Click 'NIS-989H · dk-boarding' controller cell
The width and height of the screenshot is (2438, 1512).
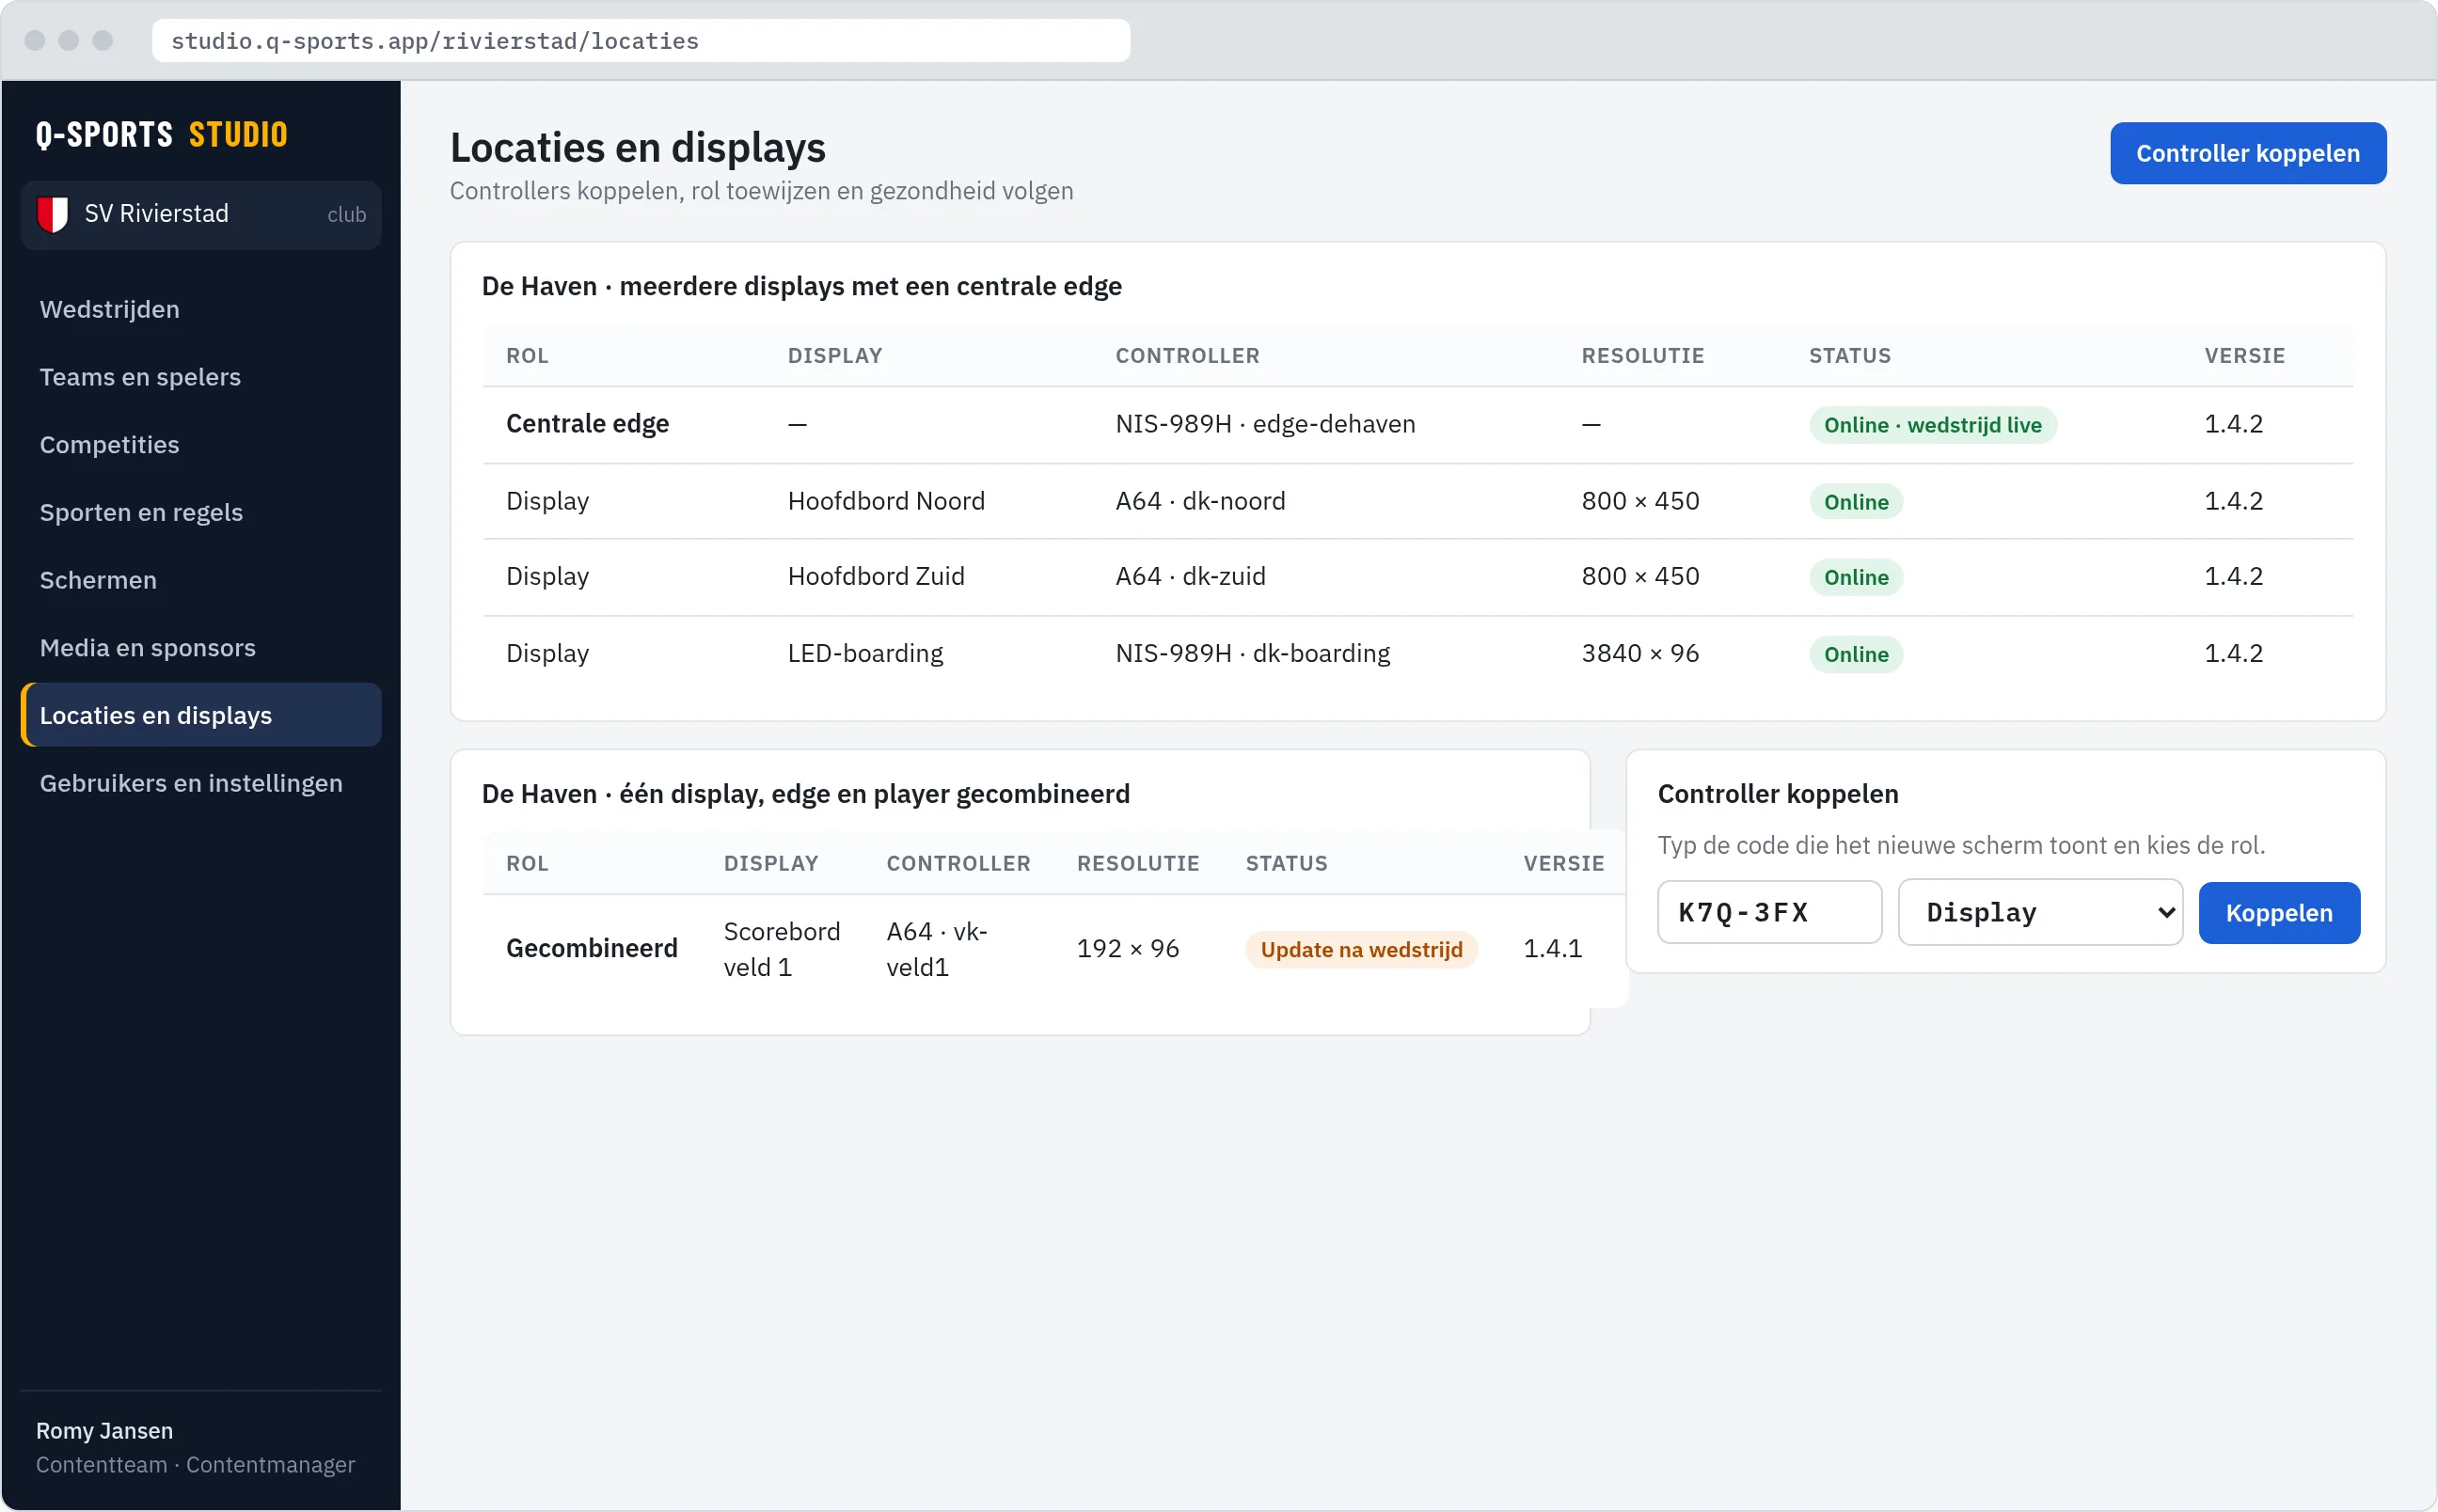[1252, 653]
